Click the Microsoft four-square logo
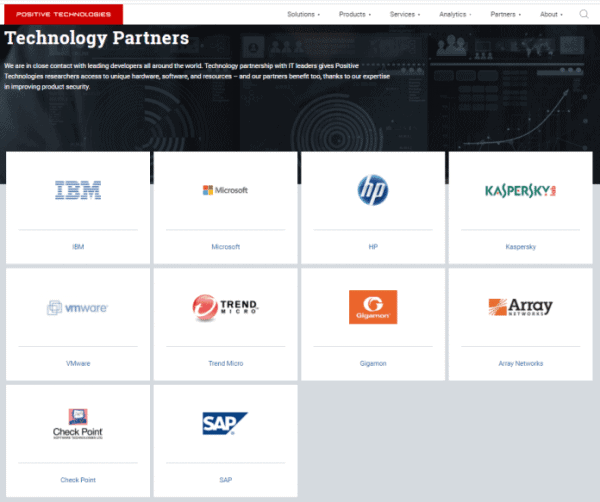 pos(225,190)
